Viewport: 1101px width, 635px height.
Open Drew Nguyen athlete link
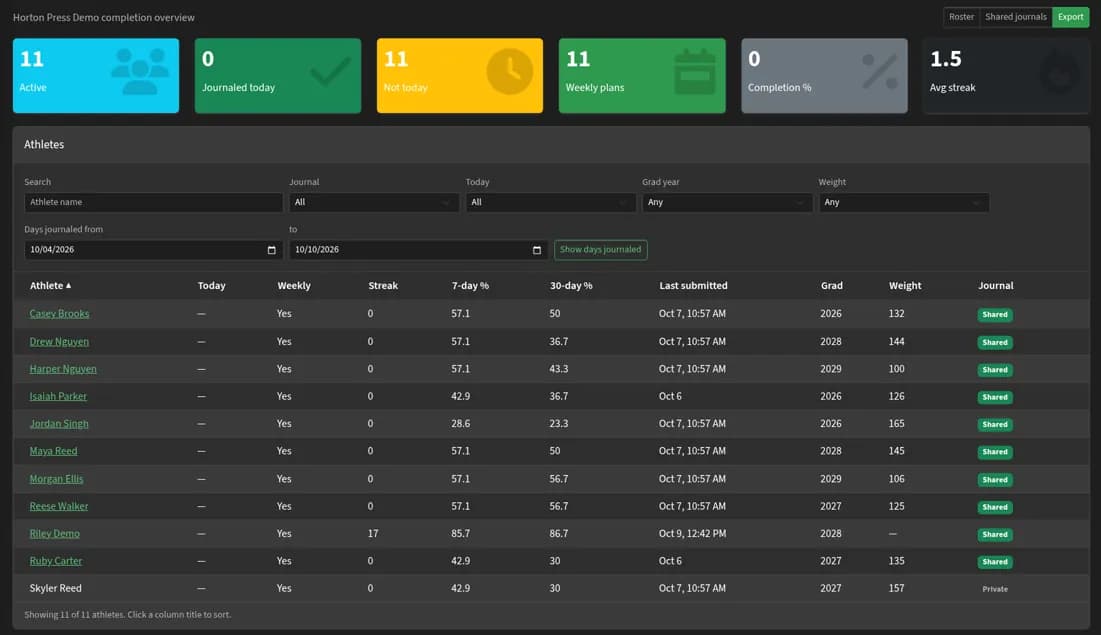click(x=59, y=342)
